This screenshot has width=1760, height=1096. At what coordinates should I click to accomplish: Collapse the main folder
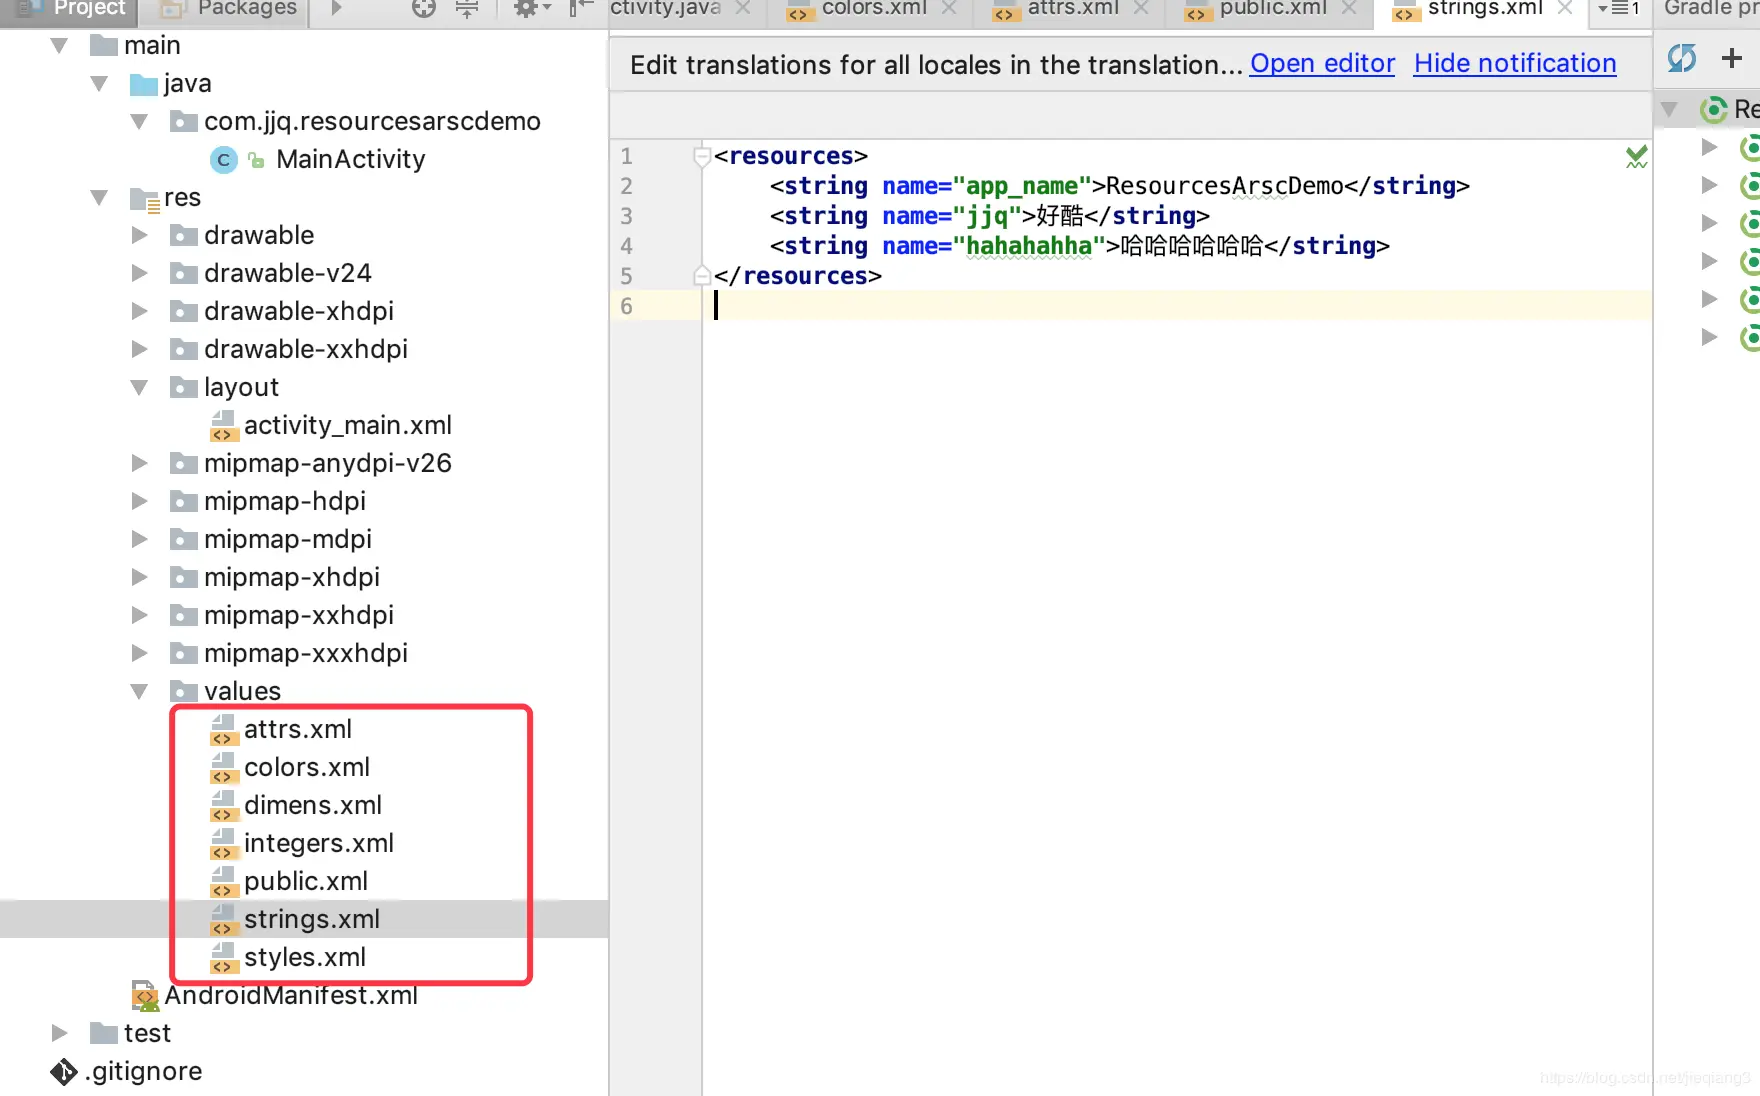[59, 46]
